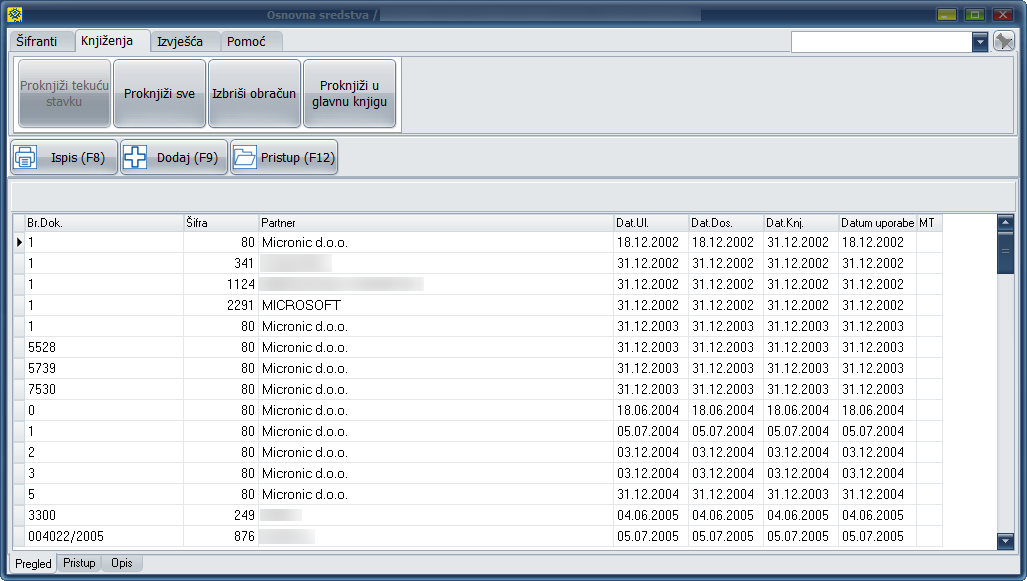Click the folder icon on Pristup (F12)
The image size is (1027, 581).
tap(245, 158)
